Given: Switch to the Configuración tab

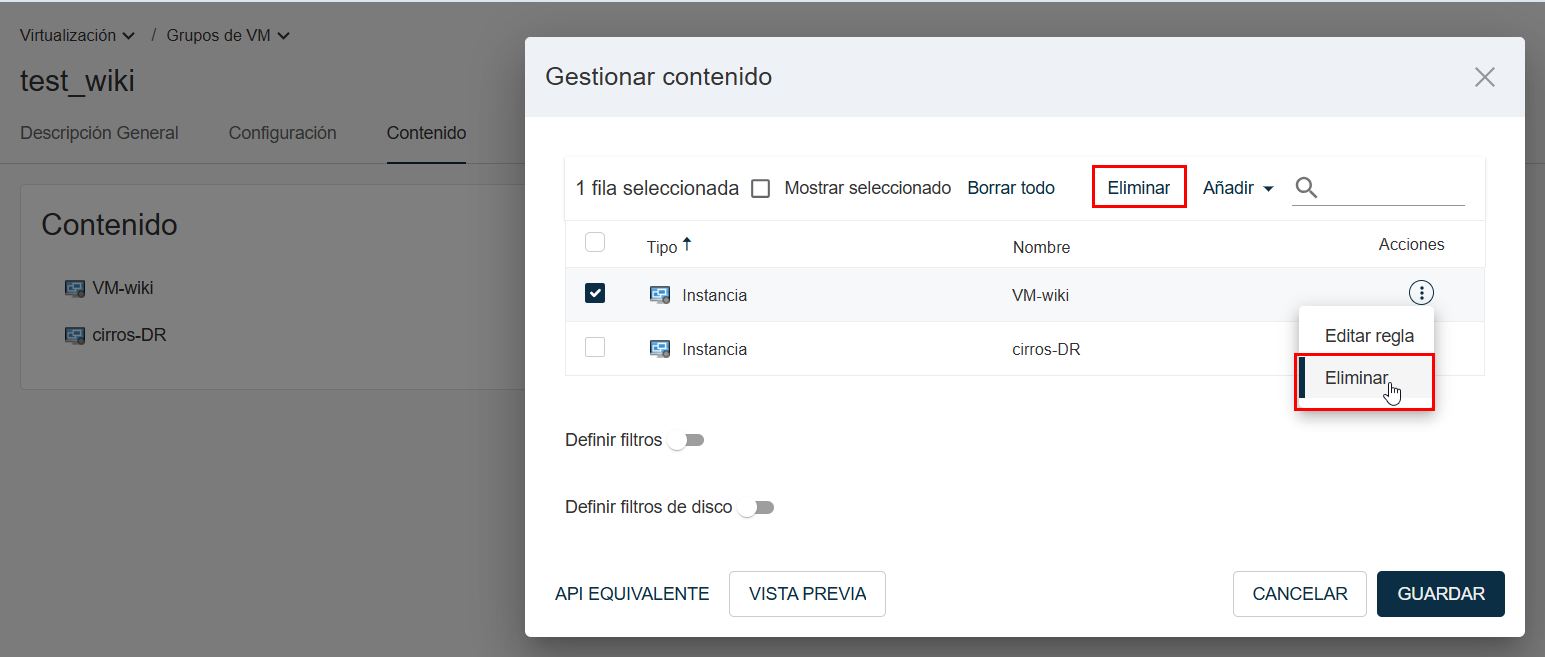Looking at the screenshot, I should tap(283, 132).
